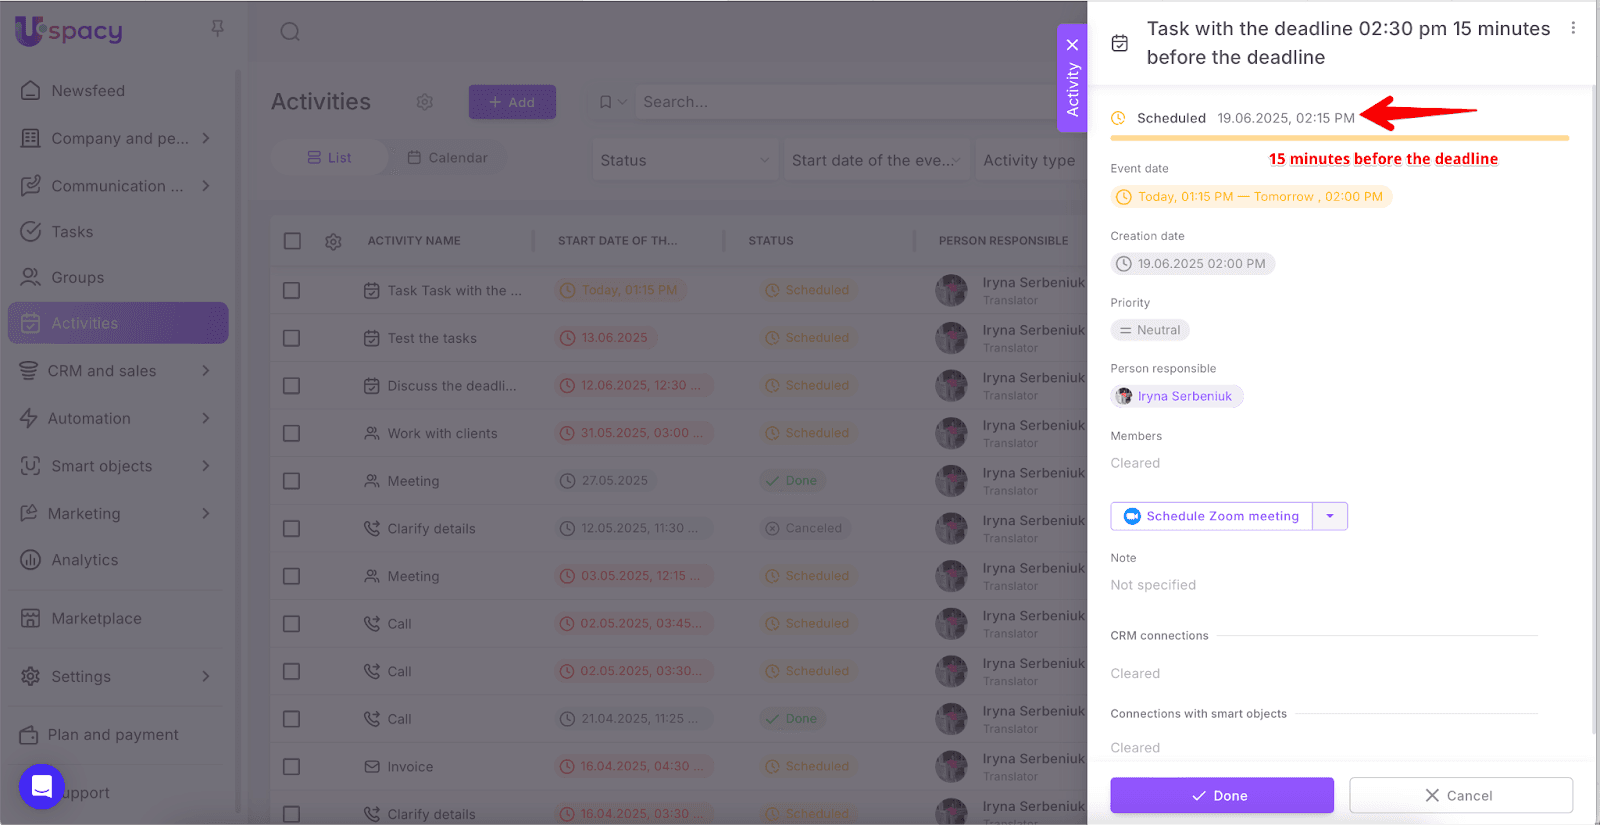Open the three-dot task options menu
Screen dimensions: 1600x825
pyautogui.click(x=1573, y=29)
